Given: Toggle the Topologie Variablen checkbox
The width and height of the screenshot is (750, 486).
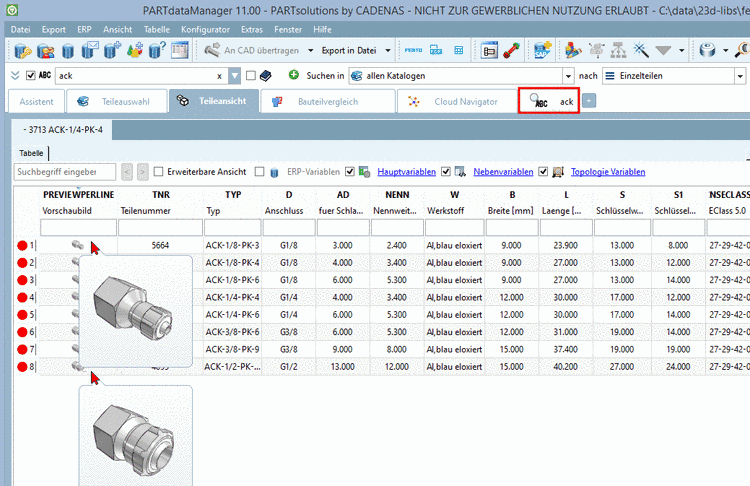Looking at the screenshot, I should coord(544,172).
